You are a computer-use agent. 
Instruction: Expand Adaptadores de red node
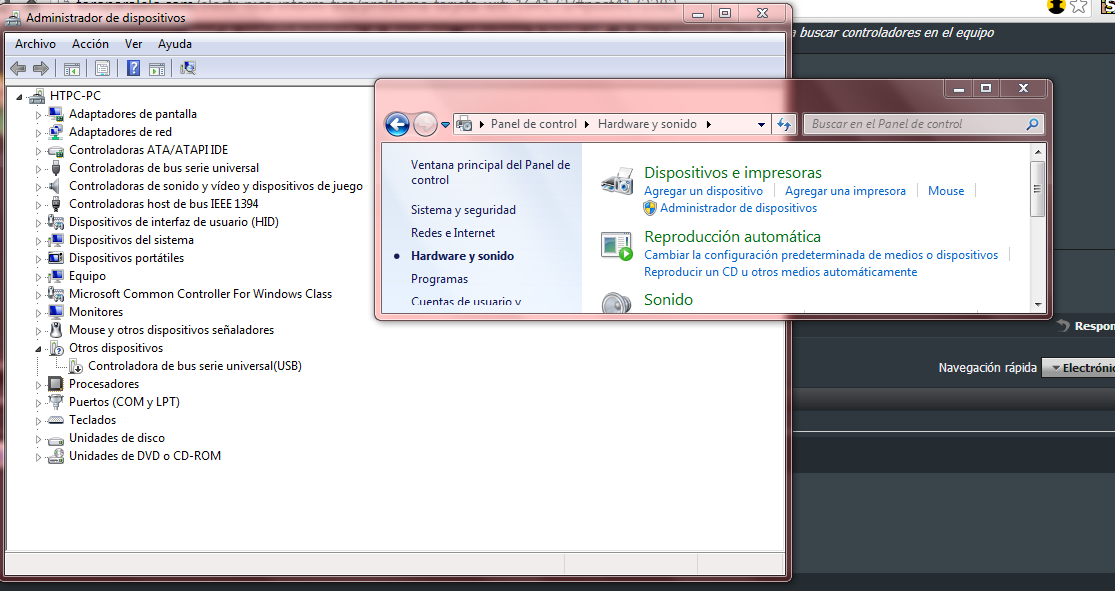click(38, 132)
